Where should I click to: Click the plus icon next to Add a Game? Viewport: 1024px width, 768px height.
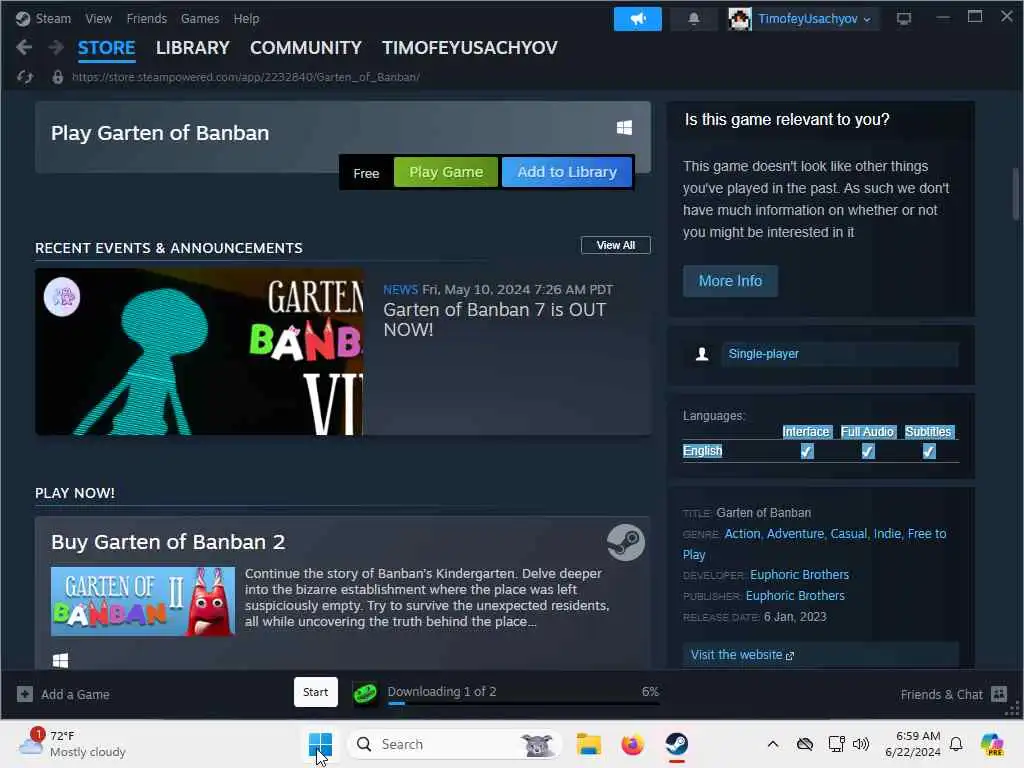pyautogui.click(x=25, y=694)
